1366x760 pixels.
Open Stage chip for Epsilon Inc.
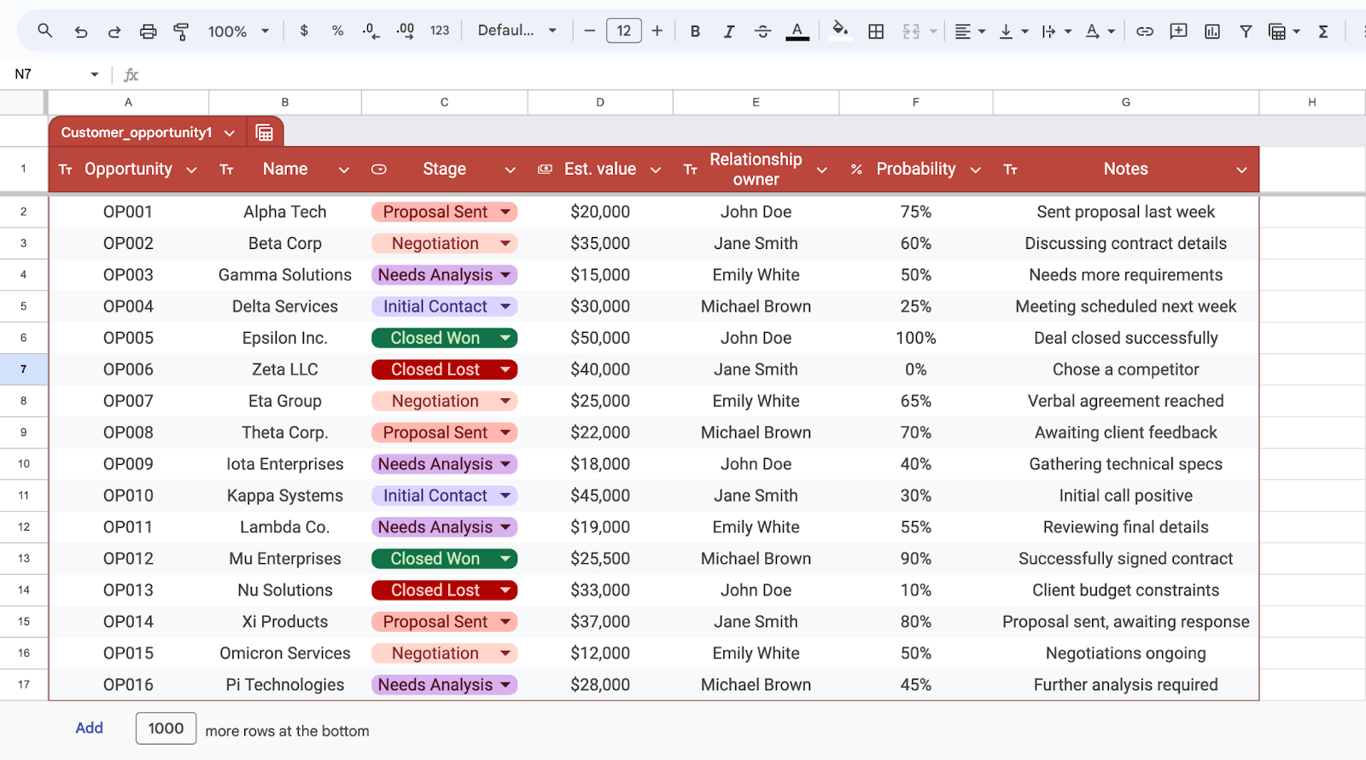[x=506, y=338]
